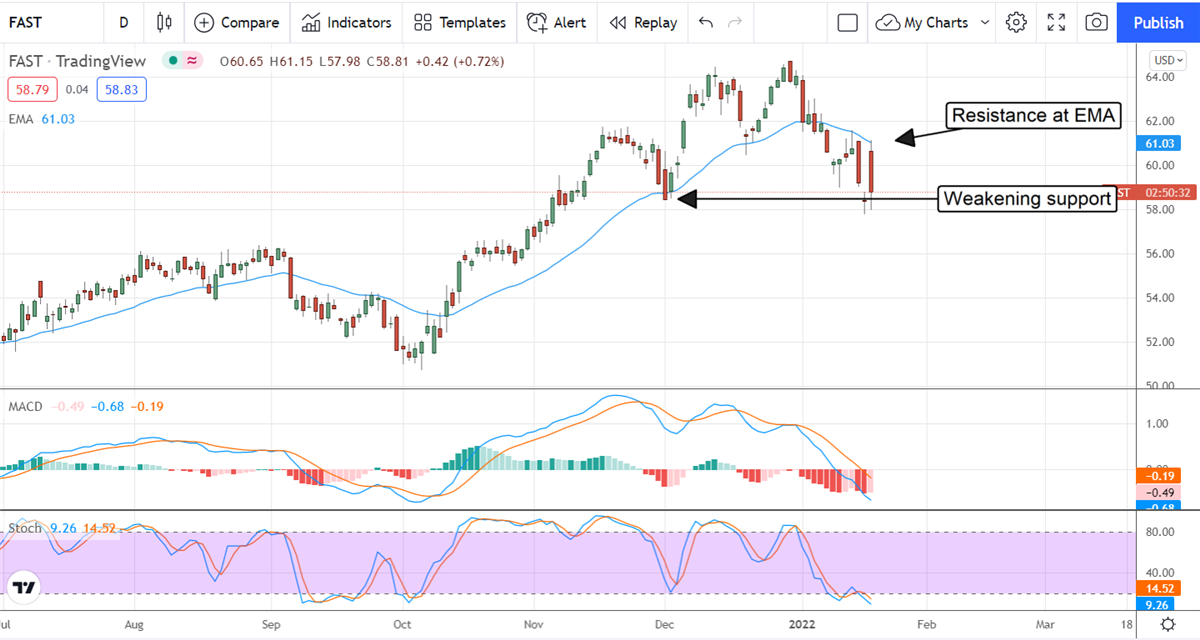Open the Templates menu
Image resolution: width=1200 pixels, height=640 pixels.
click(460, 22)
